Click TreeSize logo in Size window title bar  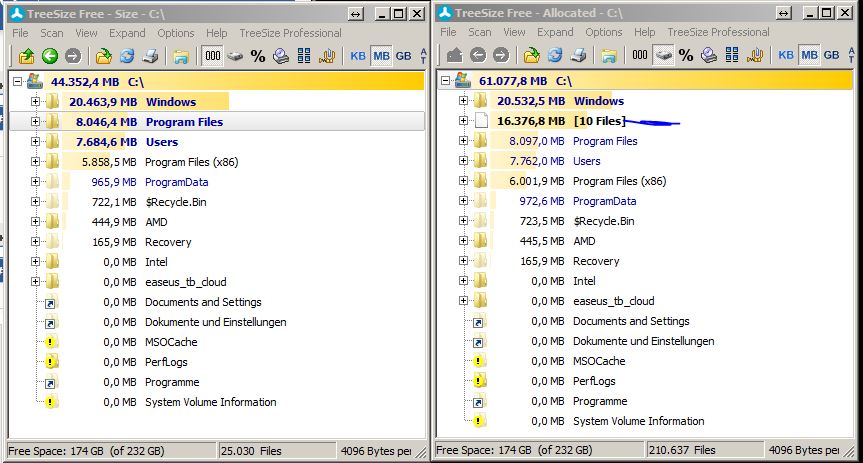pos(18,14)
